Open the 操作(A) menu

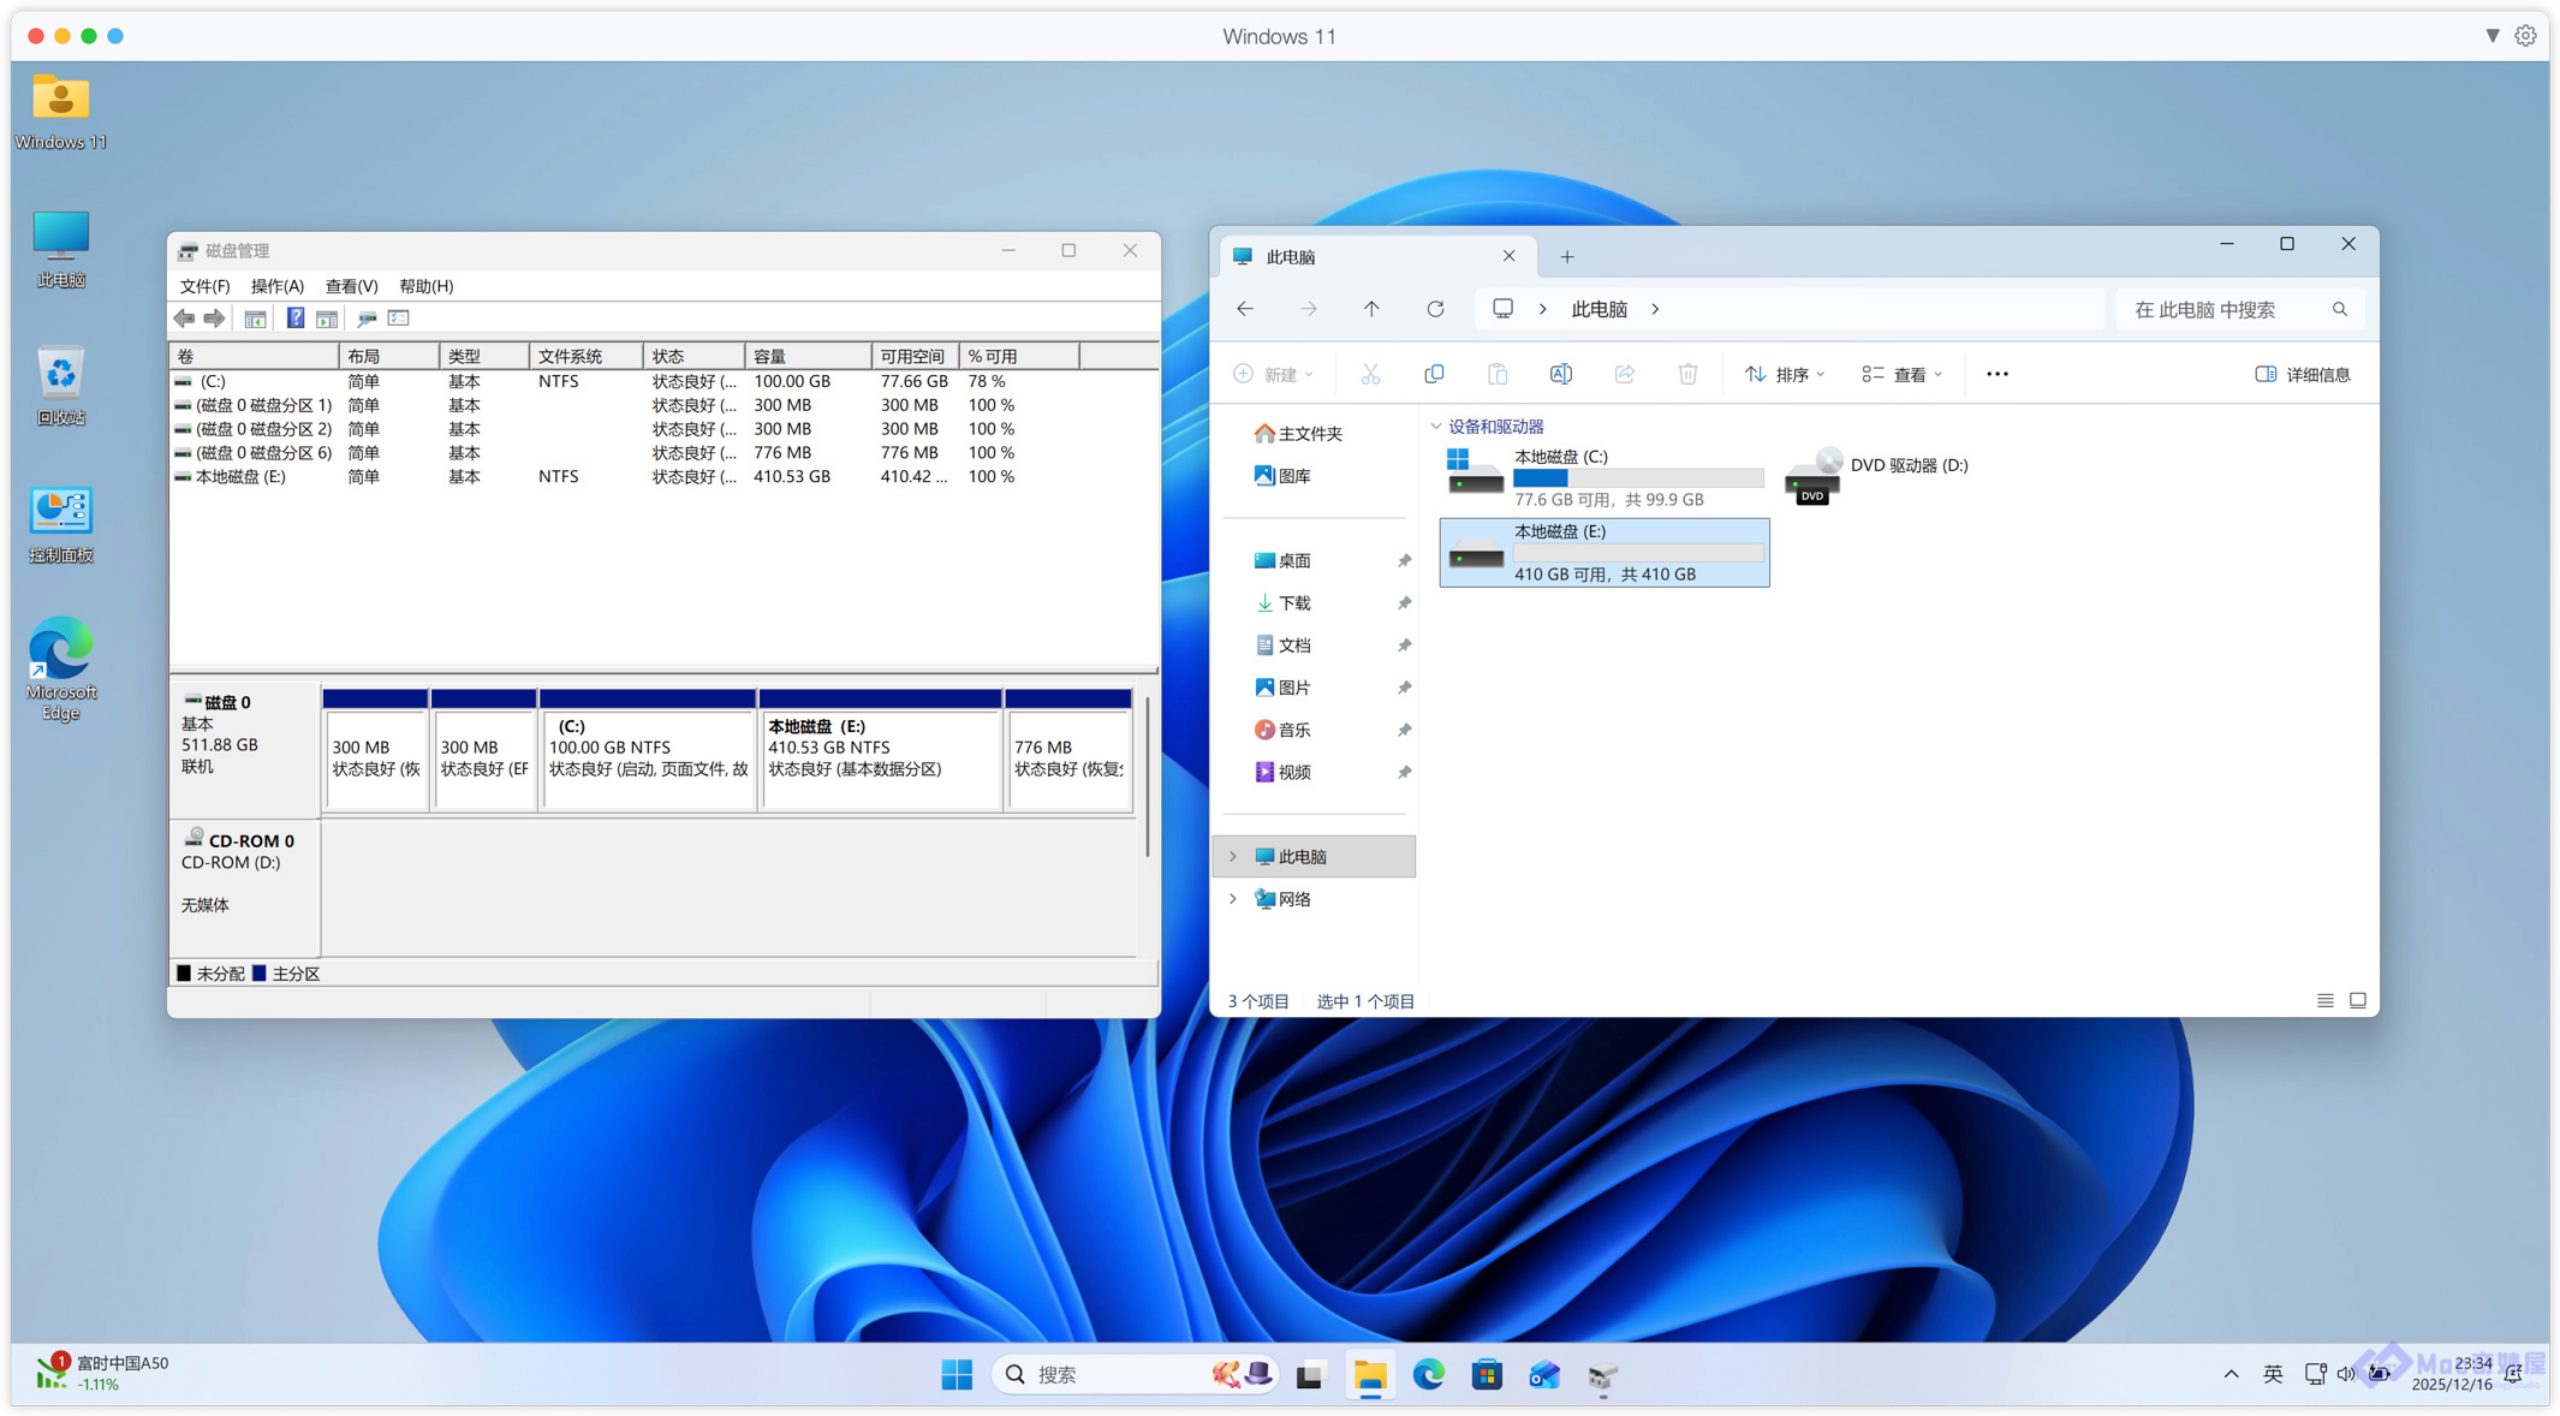276,286
